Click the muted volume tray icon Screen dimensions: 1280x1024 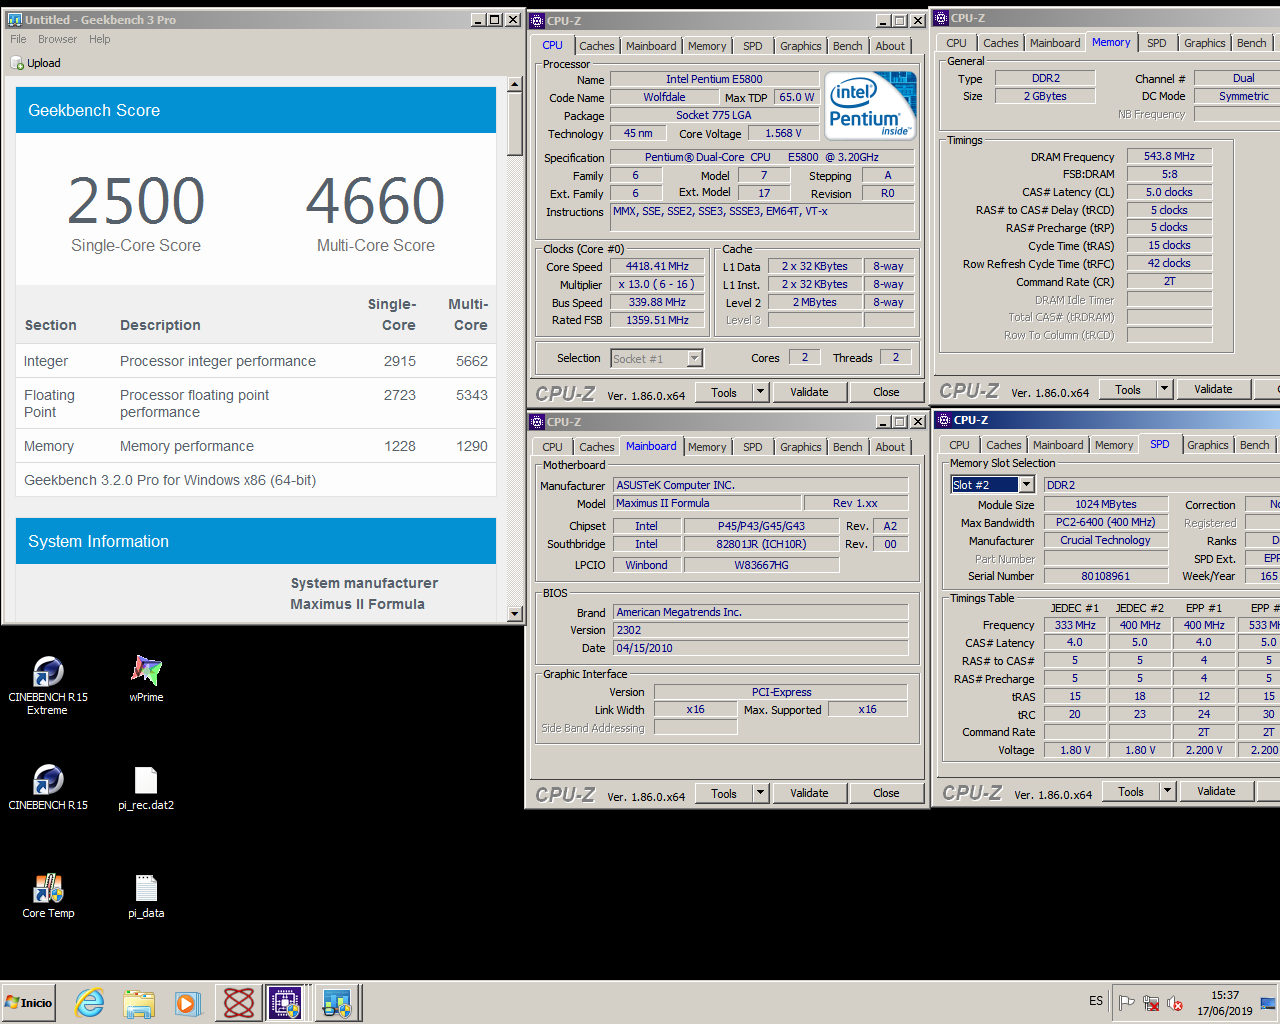[x=1175, y=1003]
